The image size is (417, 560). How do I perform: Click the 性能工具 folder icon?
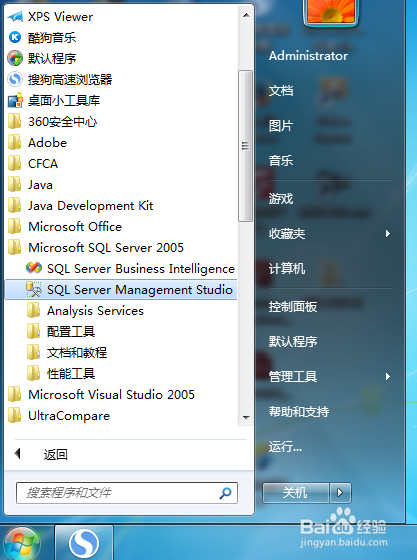click(34, 373)
